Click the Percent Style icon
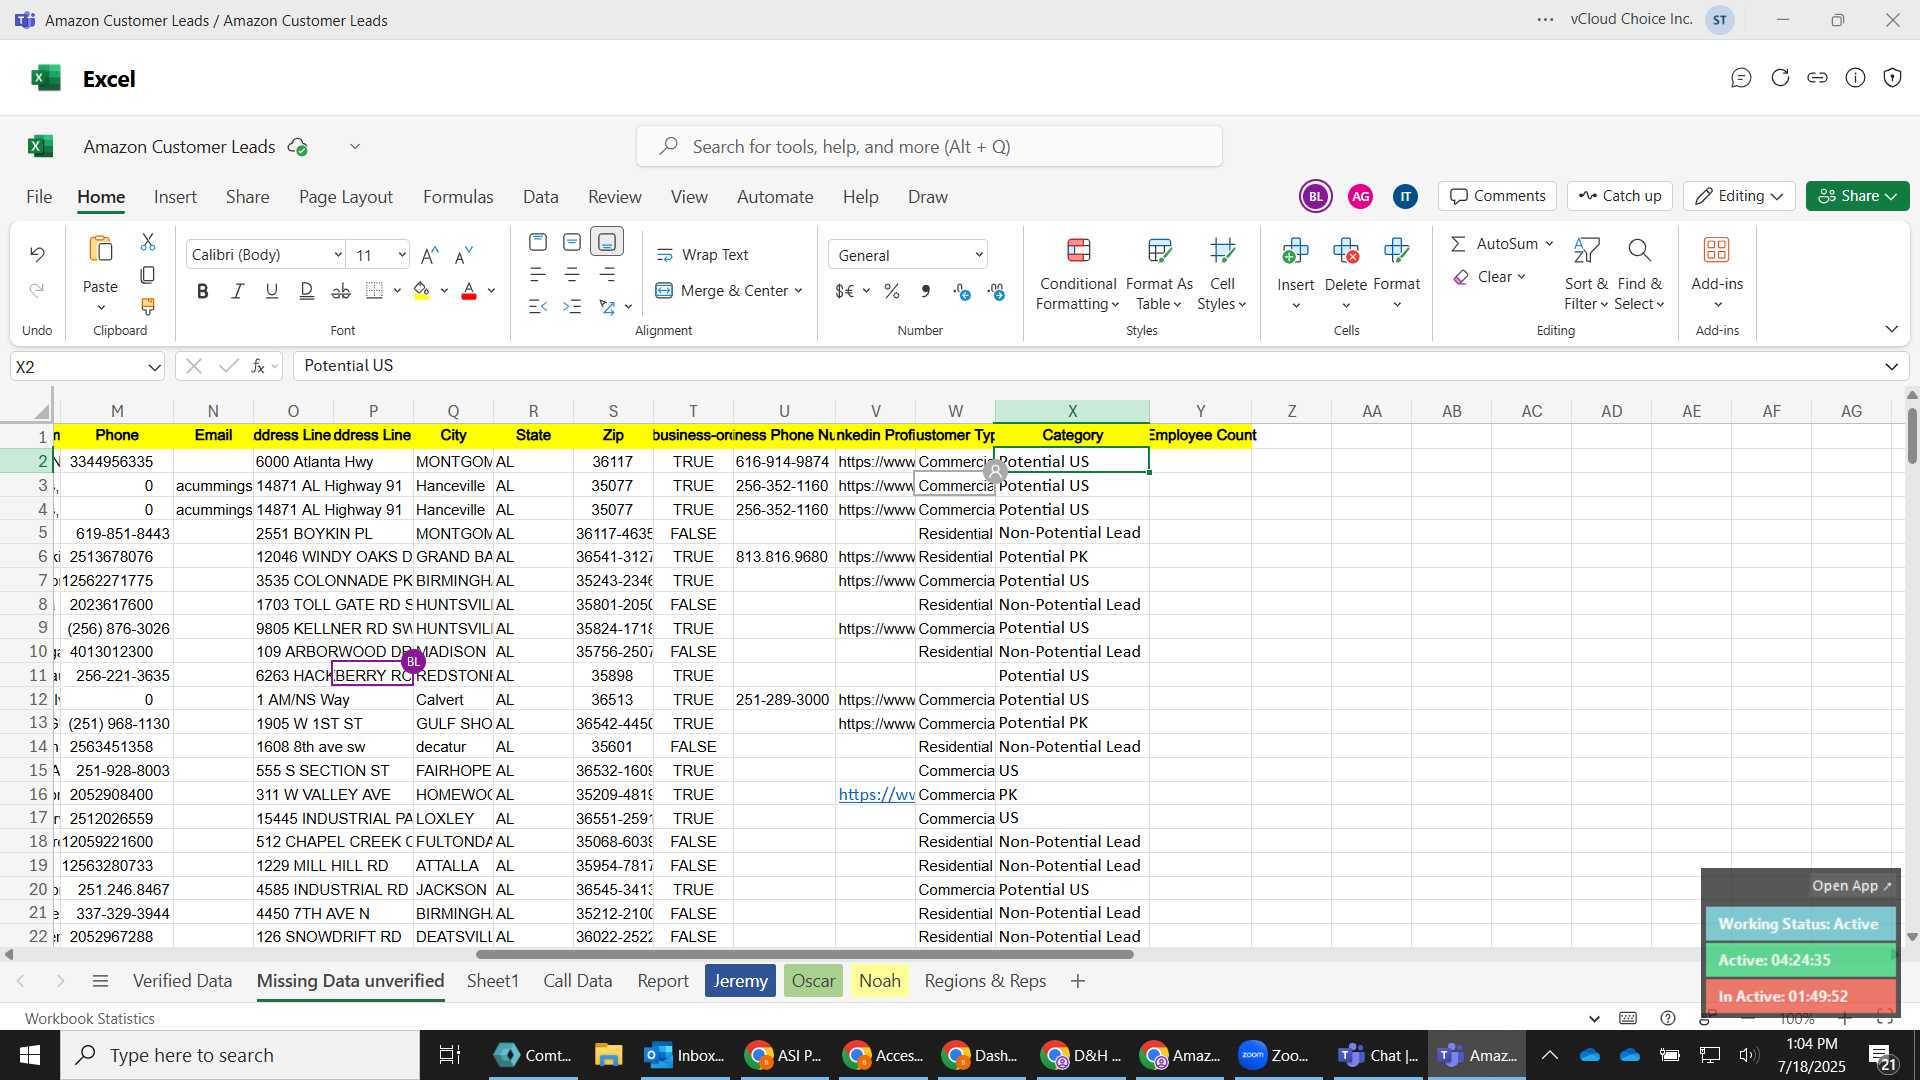1920x1080 pixels. [x=892, y=291]
